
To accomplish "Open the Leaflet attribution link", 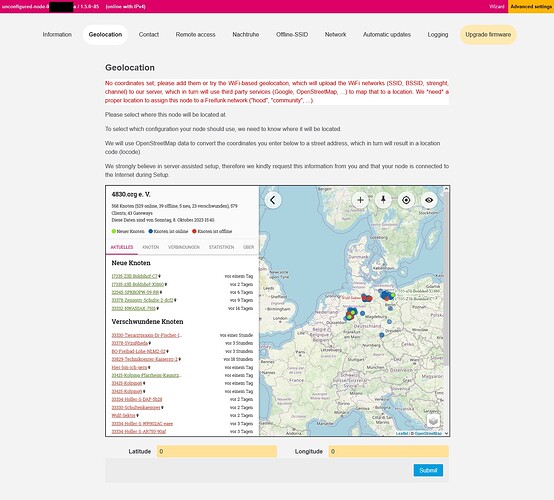I will (x=402, y=433).
